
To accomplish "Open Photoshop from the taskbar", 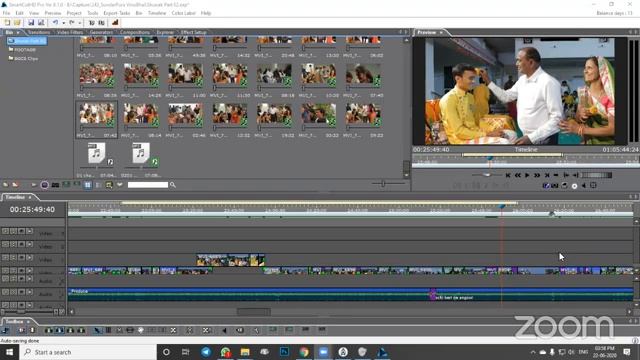I will coord(284,352).
